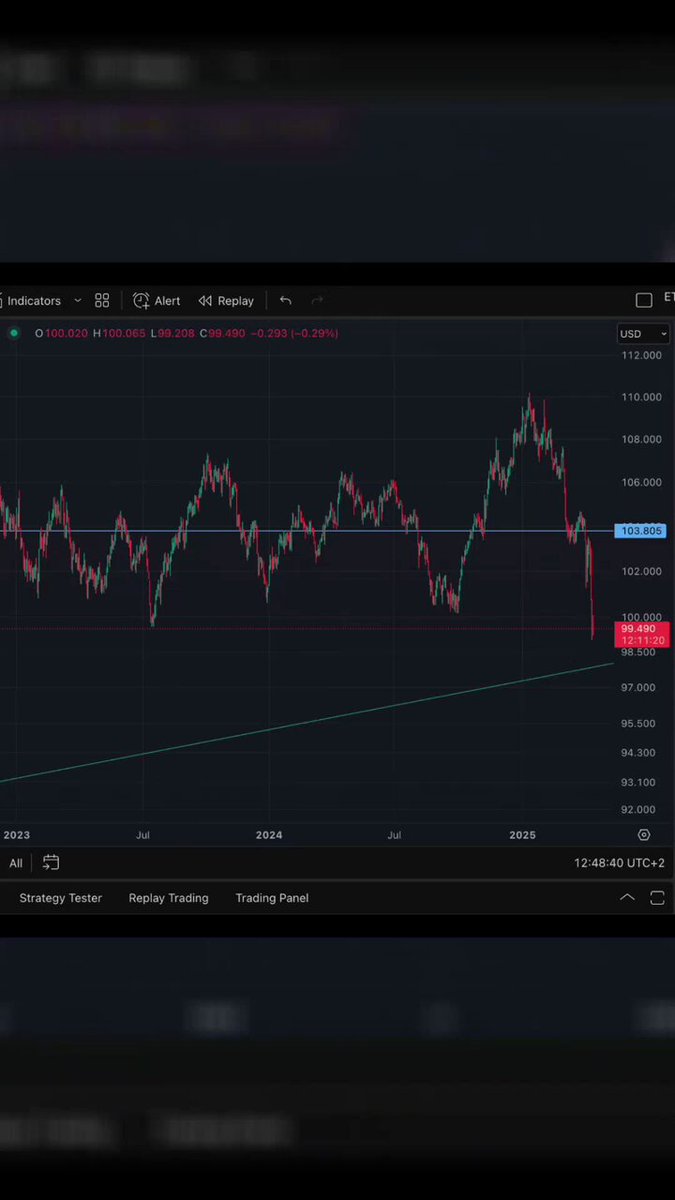675x1200 pixels.
Task: Collapse the bottom panel chevron
Action: pyautogui.click(x=627, y=898)
